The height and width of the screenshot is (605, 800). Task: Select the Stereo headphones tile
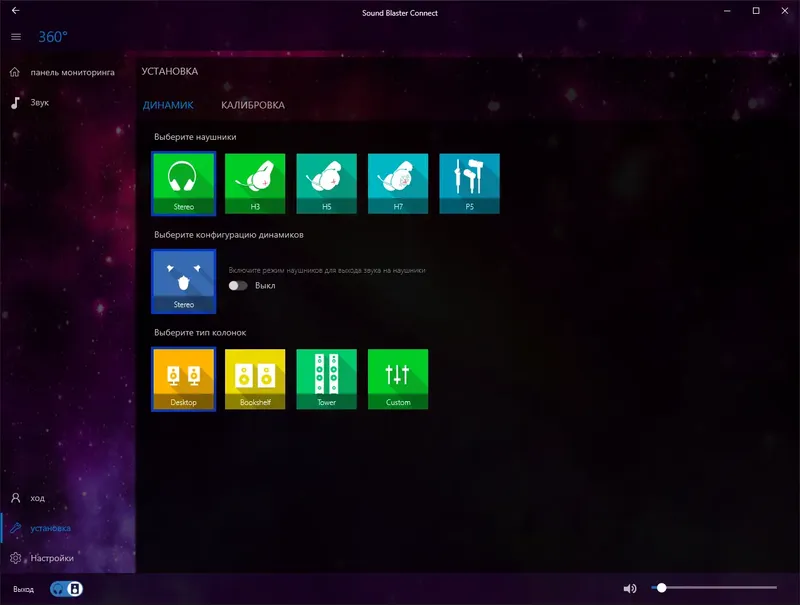(184, 182)
